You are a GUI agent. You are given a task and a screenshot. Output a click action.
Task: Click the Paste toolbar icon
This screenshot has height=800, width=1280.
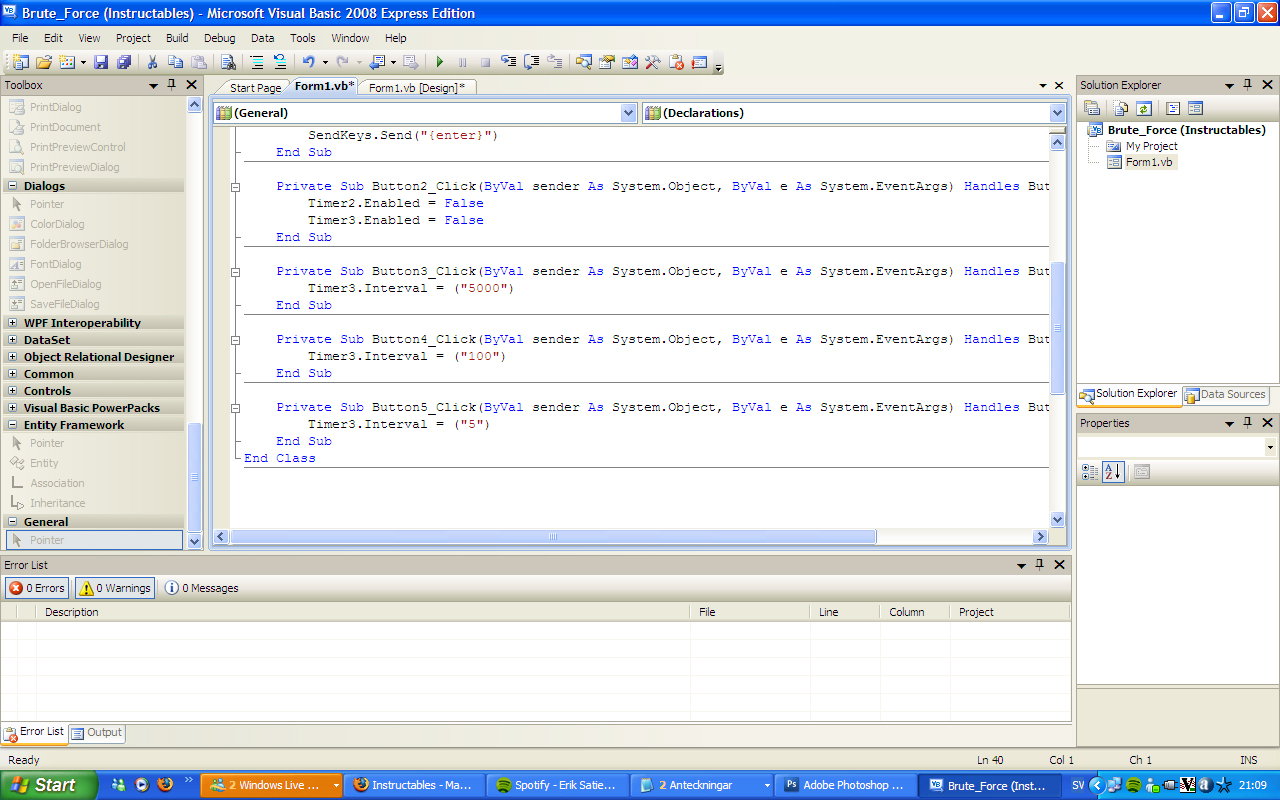coord(198,62)
